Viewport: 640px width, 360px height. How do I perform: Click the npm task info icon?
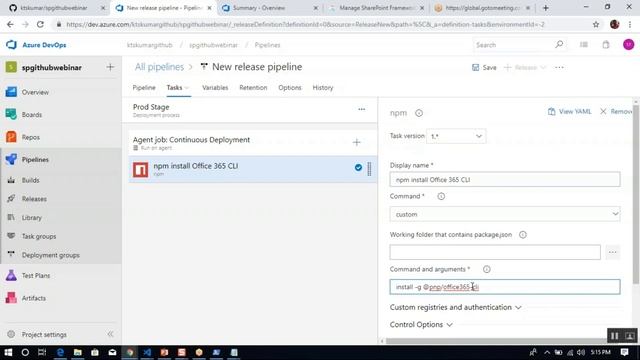[419, 113]
